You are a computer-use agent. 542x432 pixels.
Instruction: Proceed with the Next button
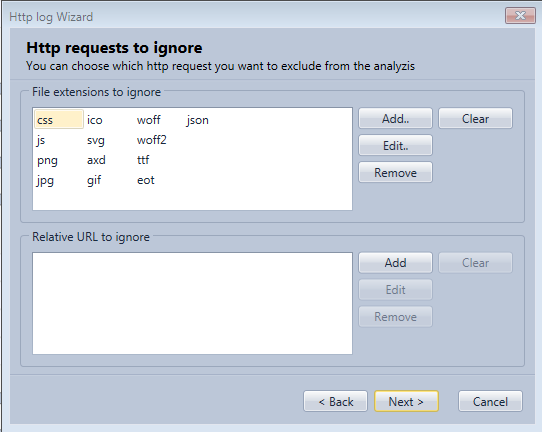tap(406, 402)
